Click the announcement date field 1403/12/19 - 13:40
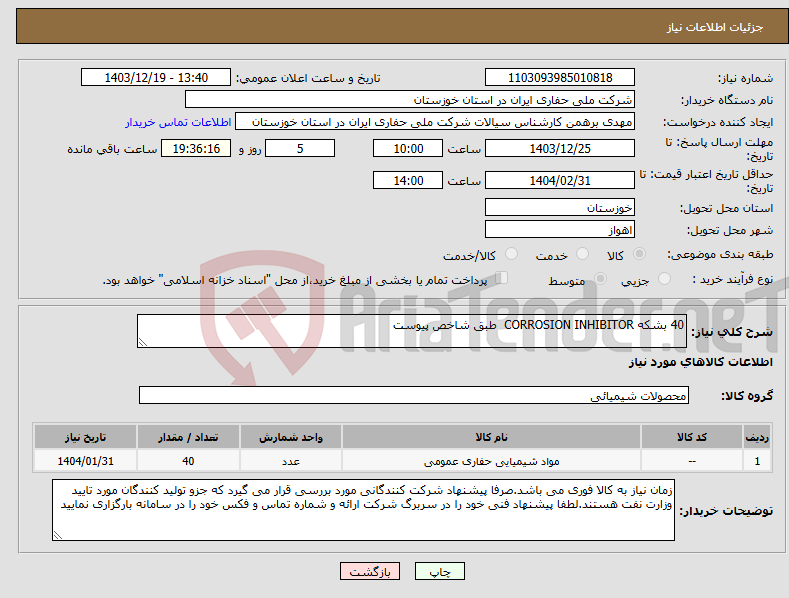The height and width of the screenshot is (598, 789). click(x=156, y=78)
